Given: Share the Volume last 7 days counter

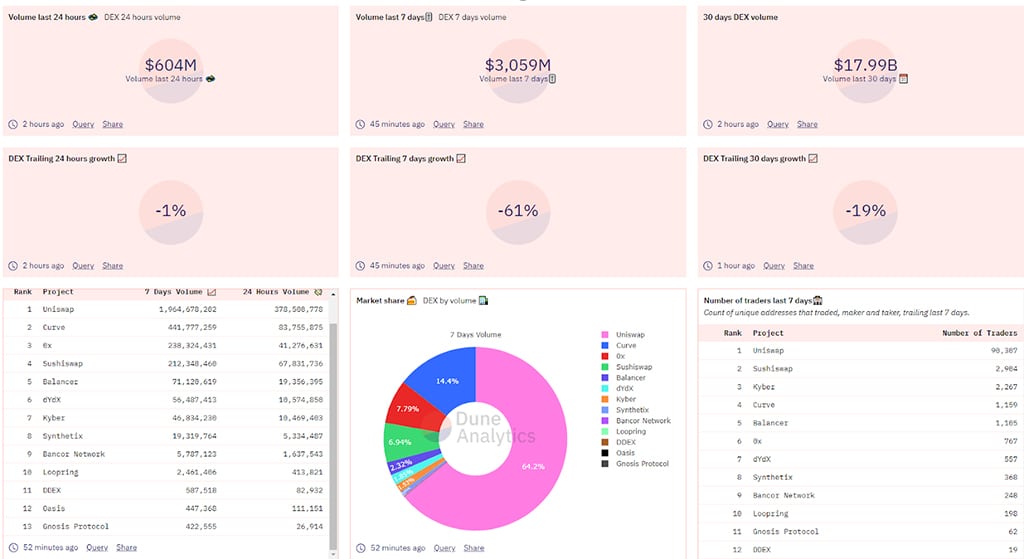Looking at the screenshot, I should (473, 124).
